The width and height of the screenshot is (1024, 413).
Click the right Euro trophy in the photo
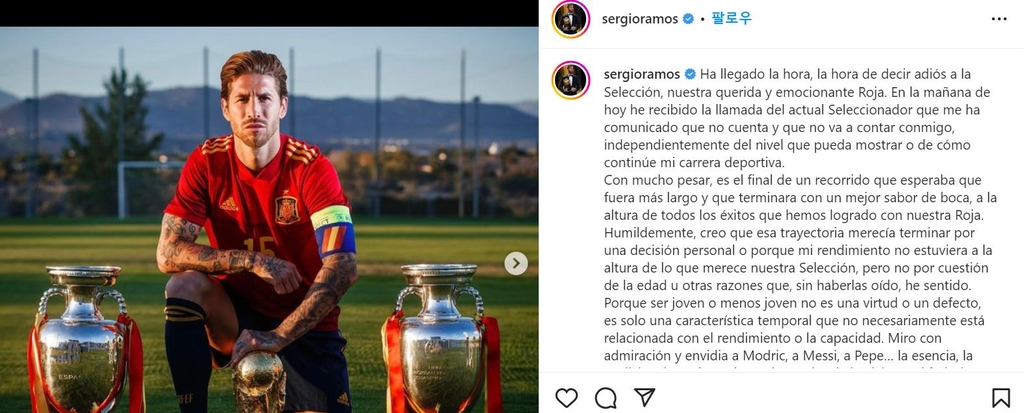pyautogui.click(x=441, y=339)
